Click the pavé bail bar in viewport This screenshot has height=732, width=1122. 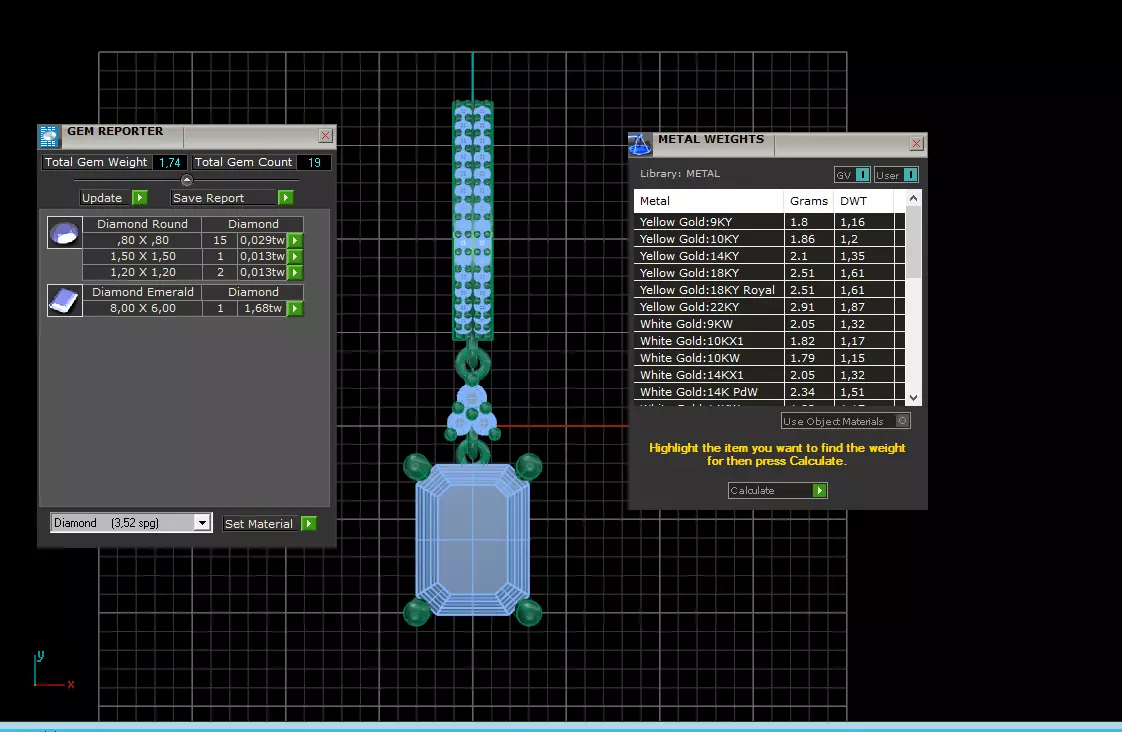point(472,220)
